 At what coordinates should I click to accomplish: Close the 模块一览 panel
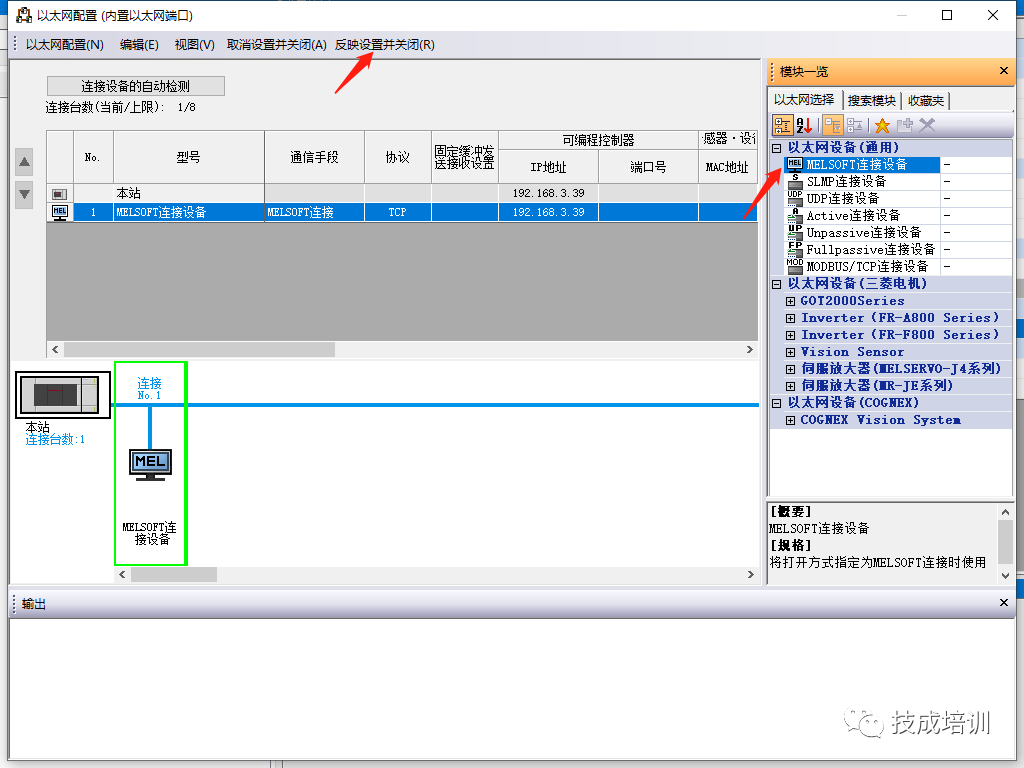click(1004, 71)
